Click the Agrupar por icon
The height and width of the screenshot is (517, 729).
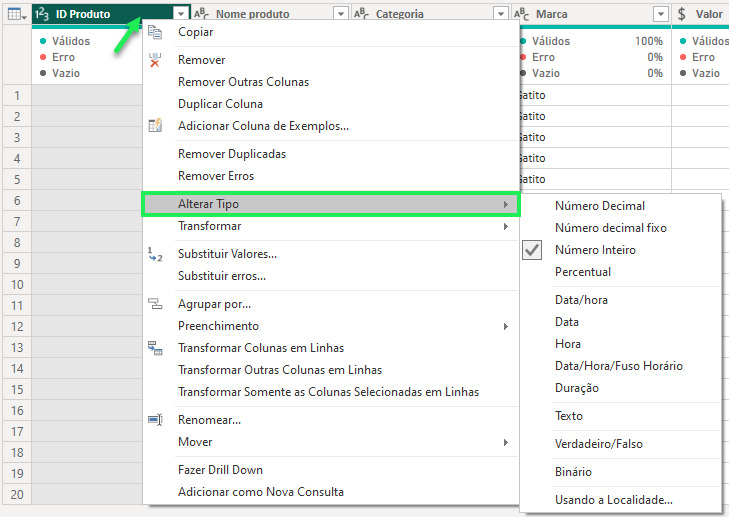[x=155, y=304]
